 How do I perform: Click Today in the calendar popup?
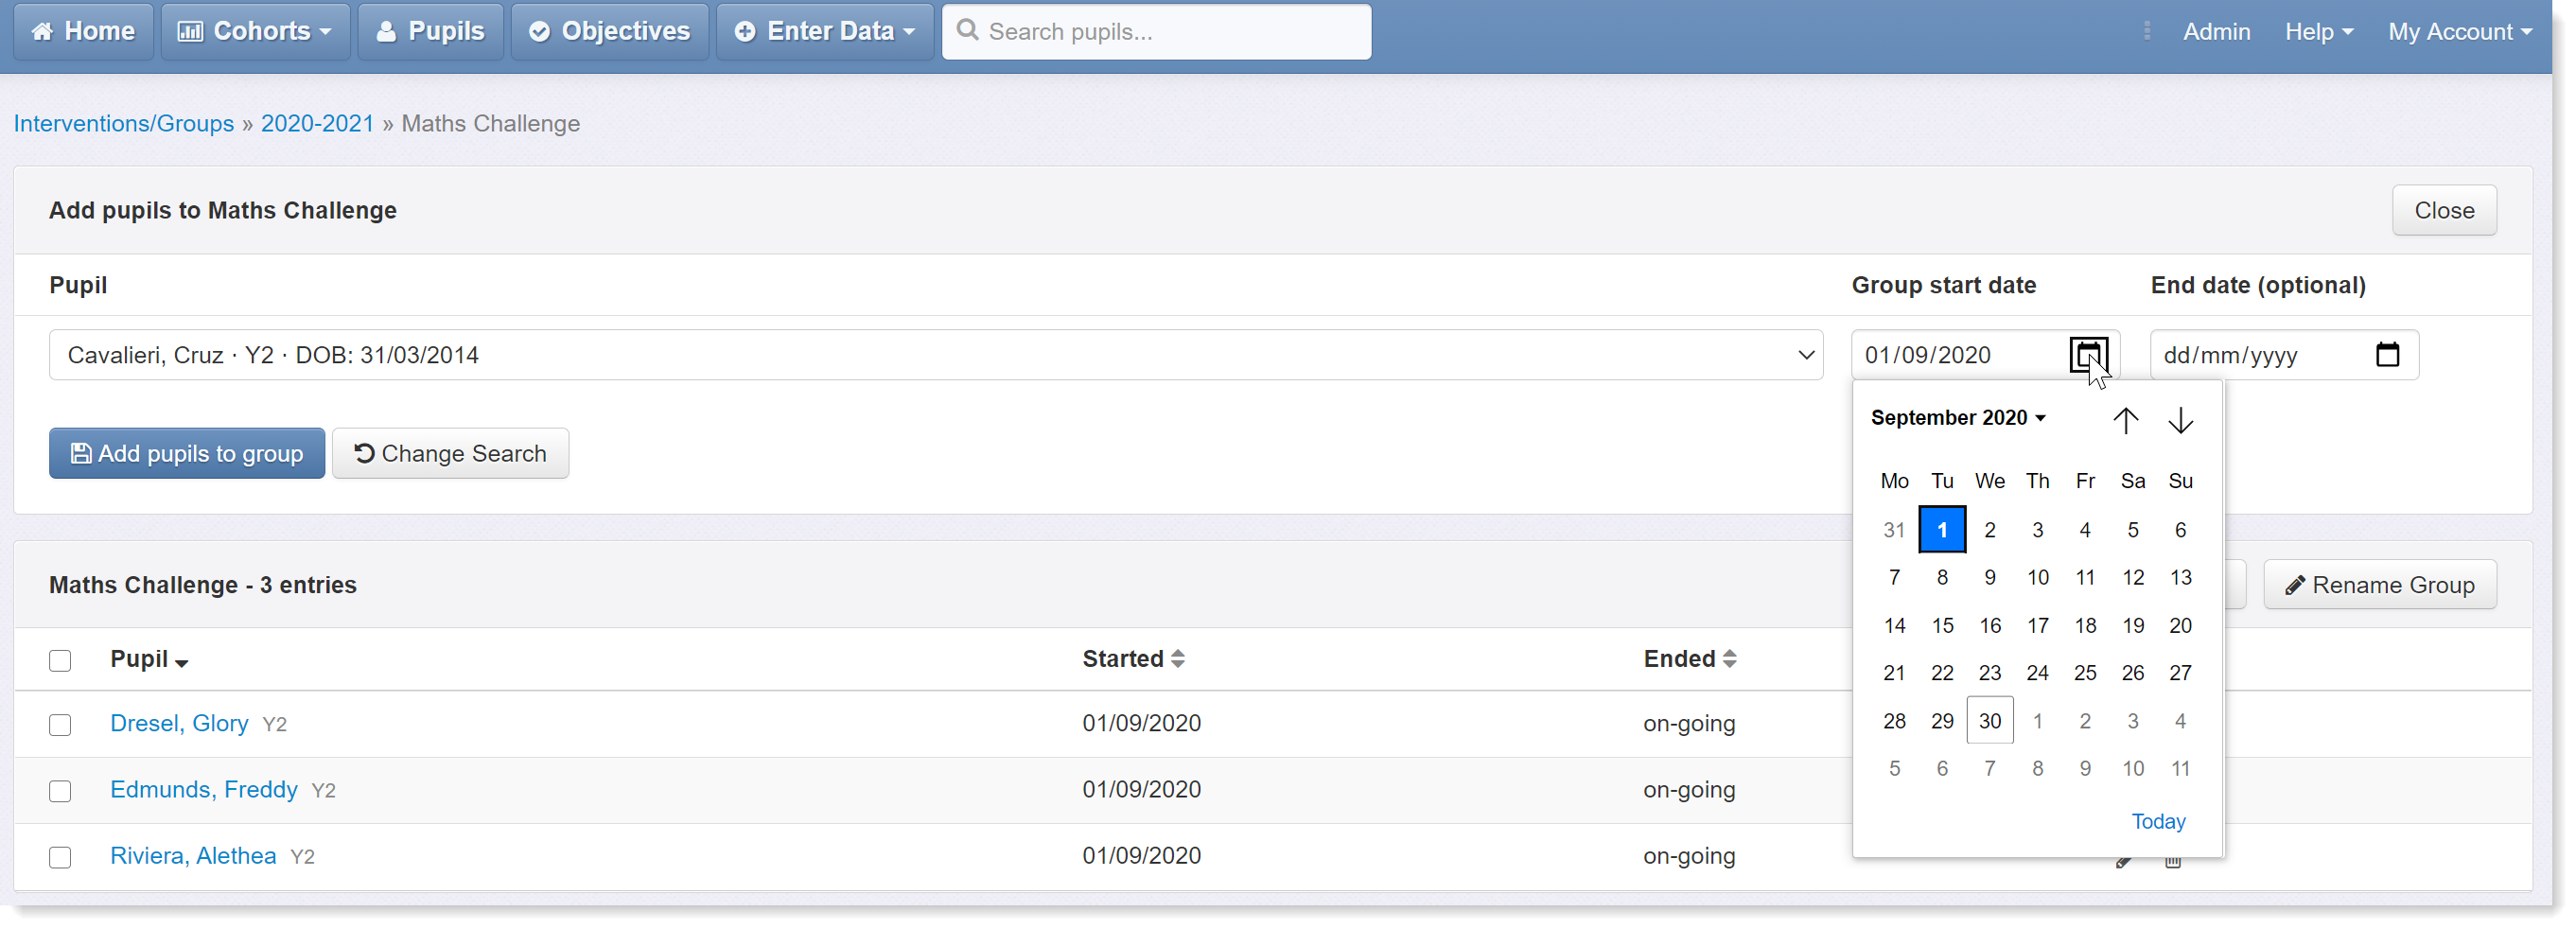point(2158,821)
